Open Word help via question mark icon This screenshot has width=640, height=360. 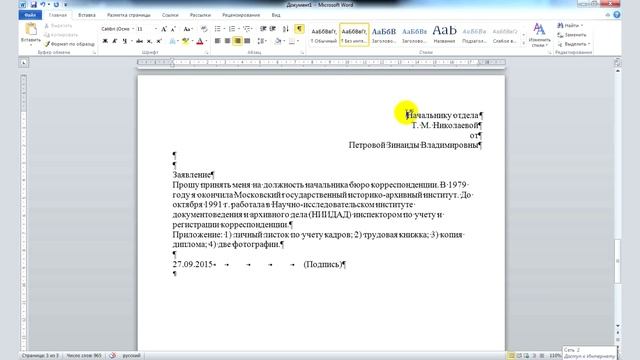(x=617, y=15)
